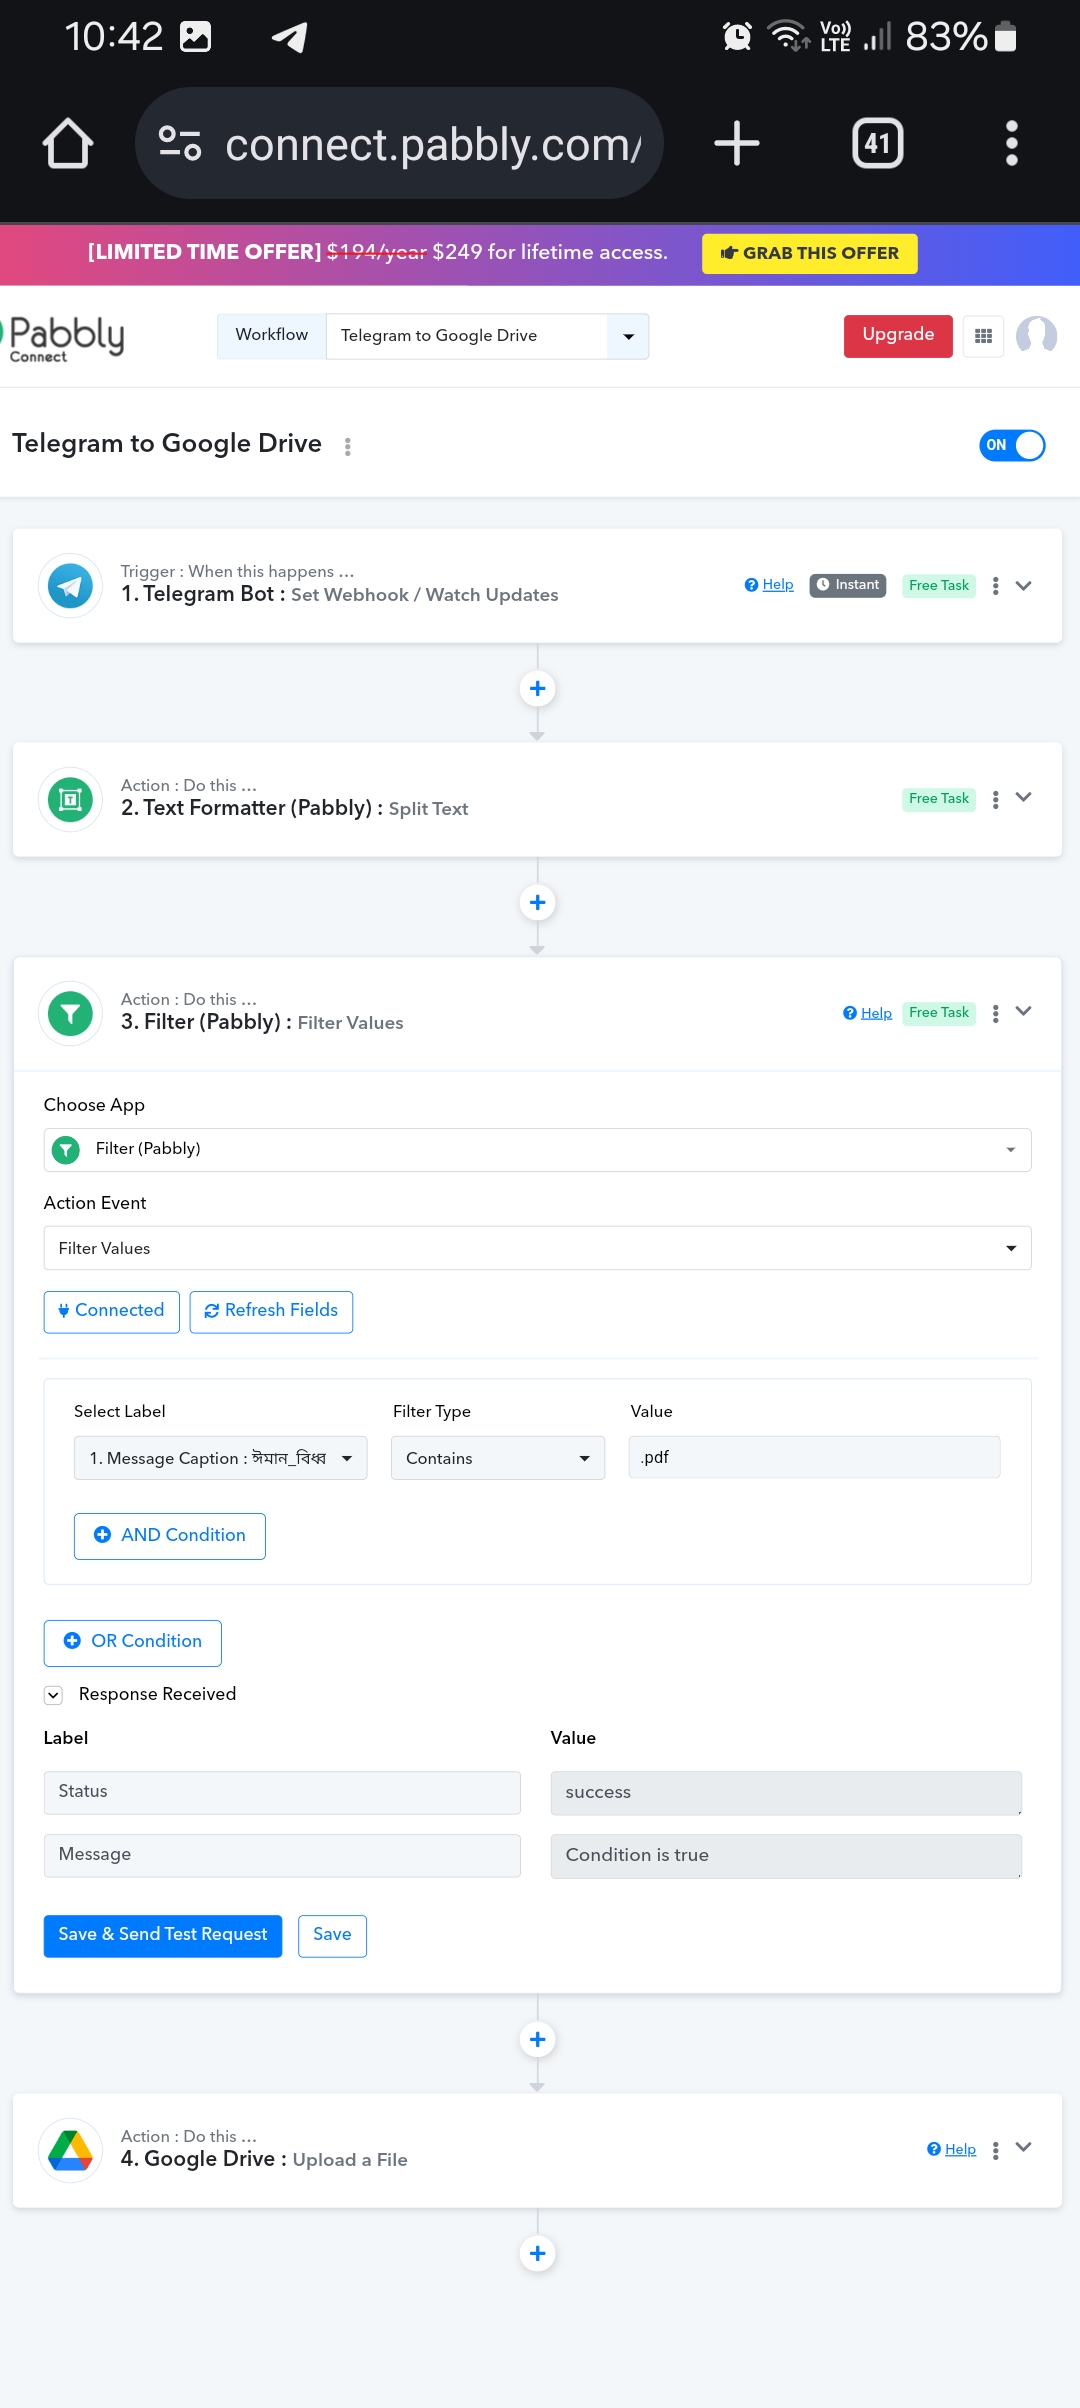Open options menu for Google Drive step
The height and width of the screenshot is (2408, 1080).
(x=995, y=2151)
